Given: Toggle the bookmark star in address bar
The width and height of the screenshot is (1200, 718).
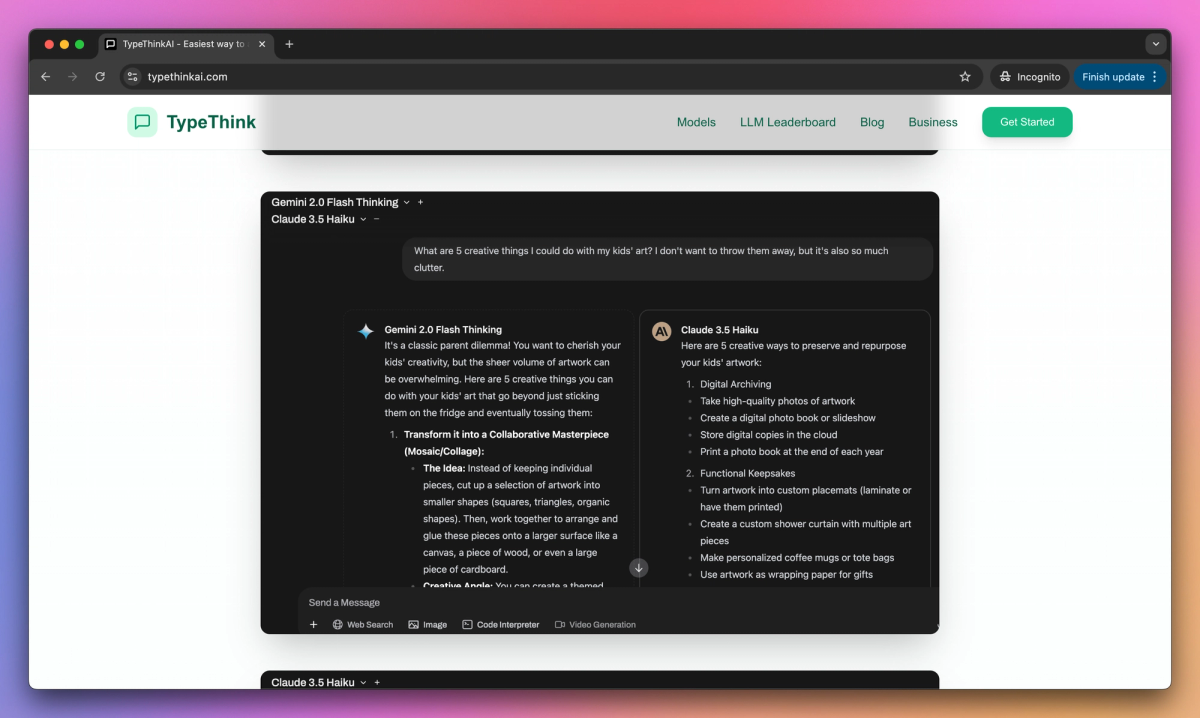Looking at the screenshot, I should click(x=964, y=76).
